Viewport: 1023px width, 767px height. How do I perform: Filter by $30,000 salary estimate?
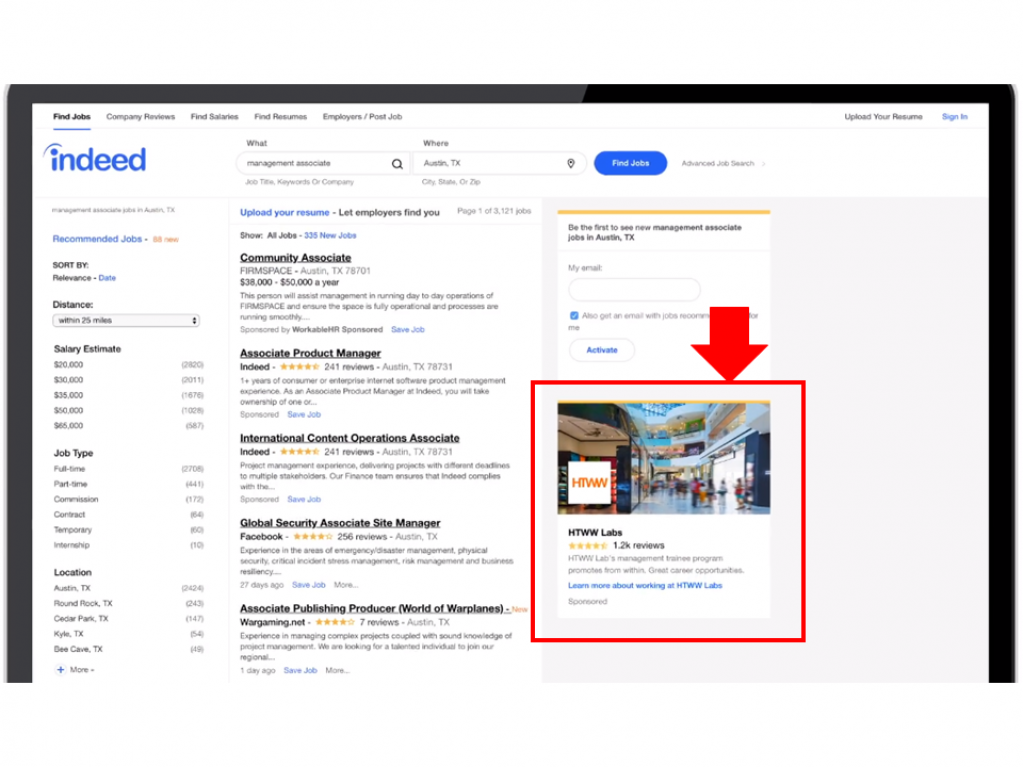[69, 380]
